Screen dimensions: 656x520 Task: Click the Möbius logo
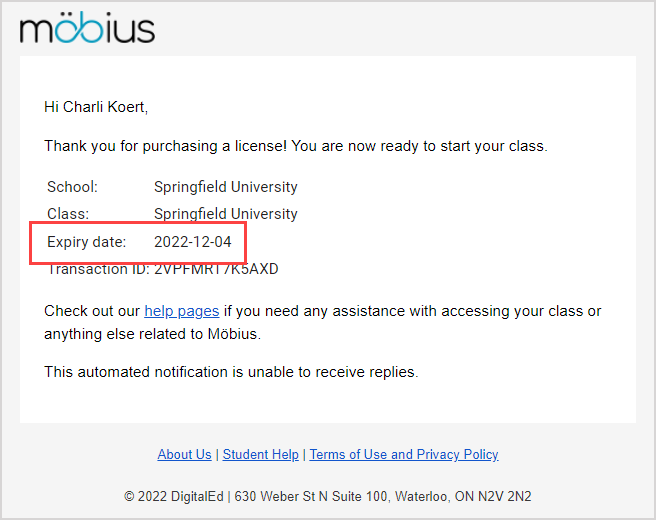point(87,28)
